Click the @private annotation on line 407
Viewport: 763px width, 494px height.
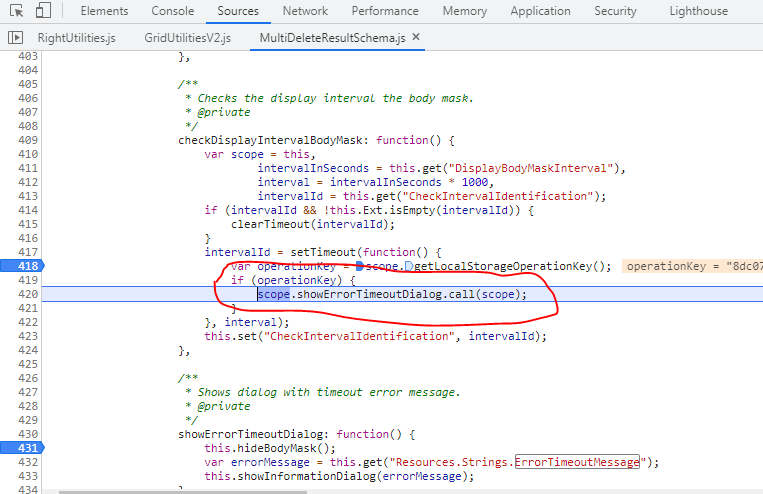(224, 112)
